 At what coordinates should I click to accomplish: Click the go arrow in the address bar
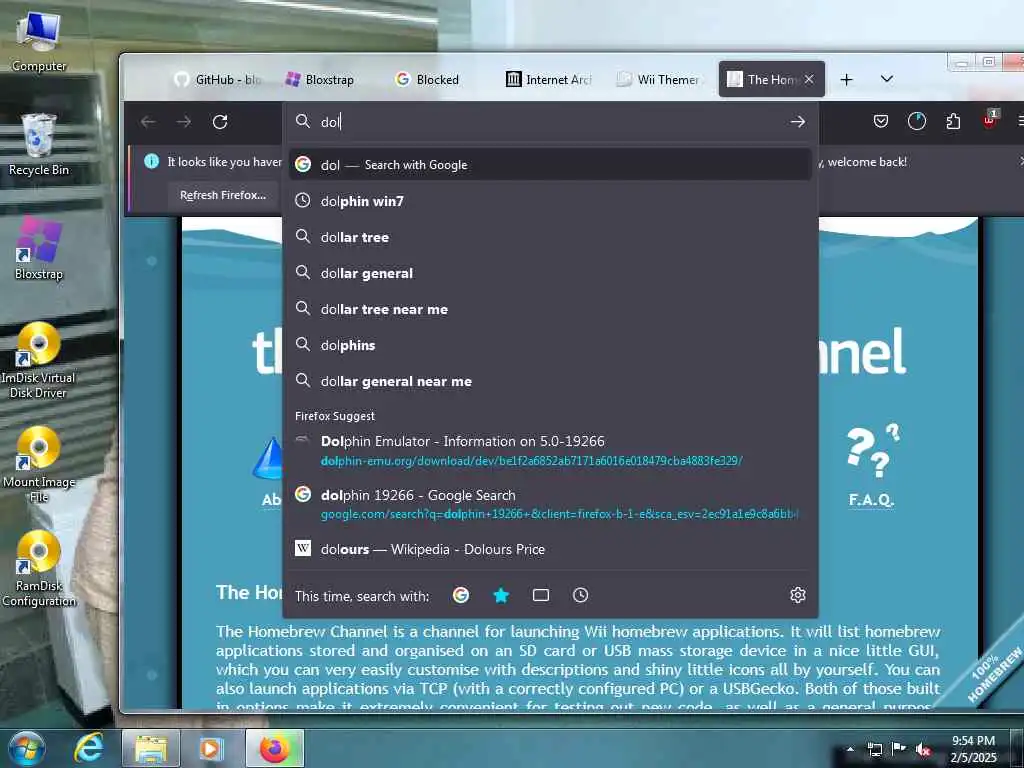point(797,121)
